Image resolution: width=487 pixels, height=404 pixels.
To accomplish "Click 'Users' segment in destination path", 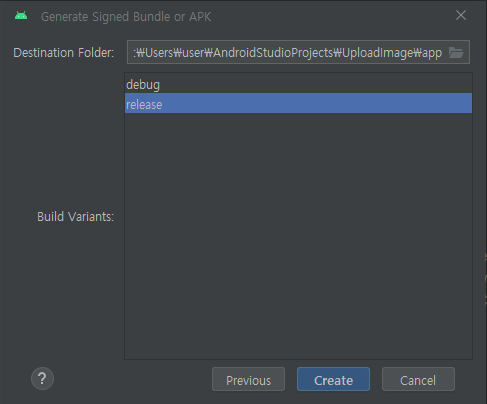I will [159, 53].
